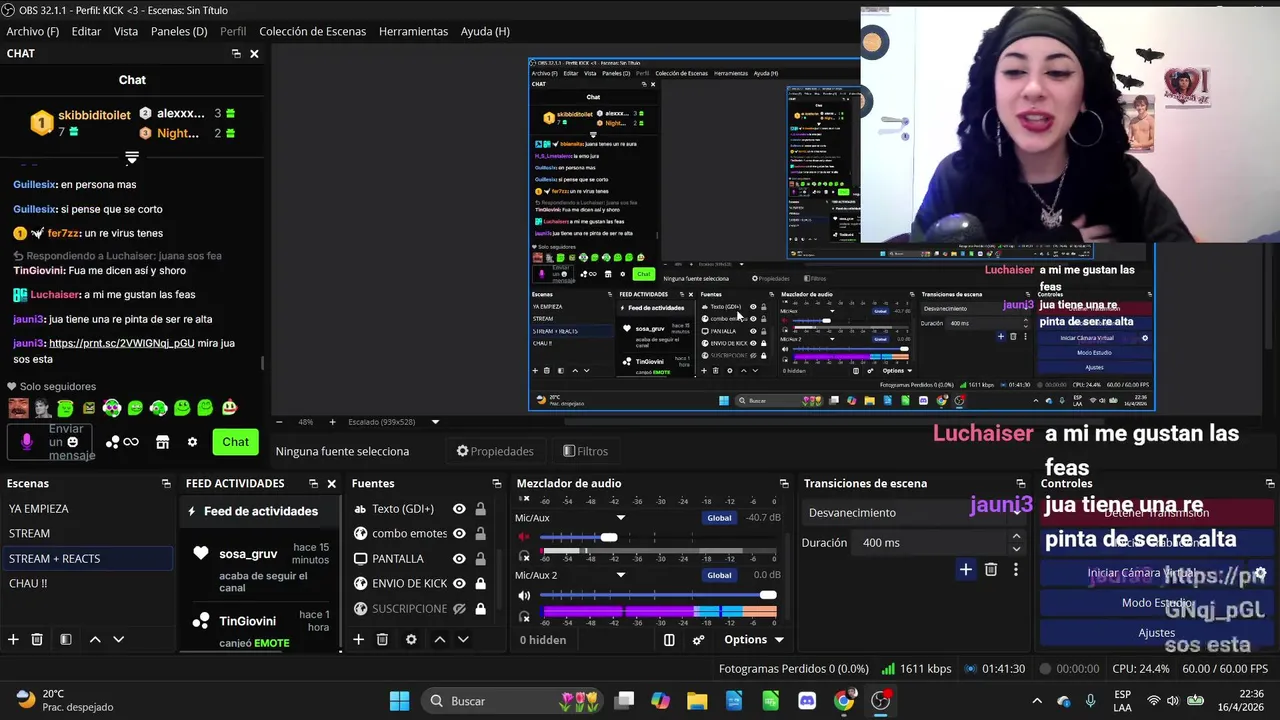Image resolution: width=1280 pixels, height=720 pixels.
Task: Toggle visibility of combo emotes source
Action: click(459, 533)
